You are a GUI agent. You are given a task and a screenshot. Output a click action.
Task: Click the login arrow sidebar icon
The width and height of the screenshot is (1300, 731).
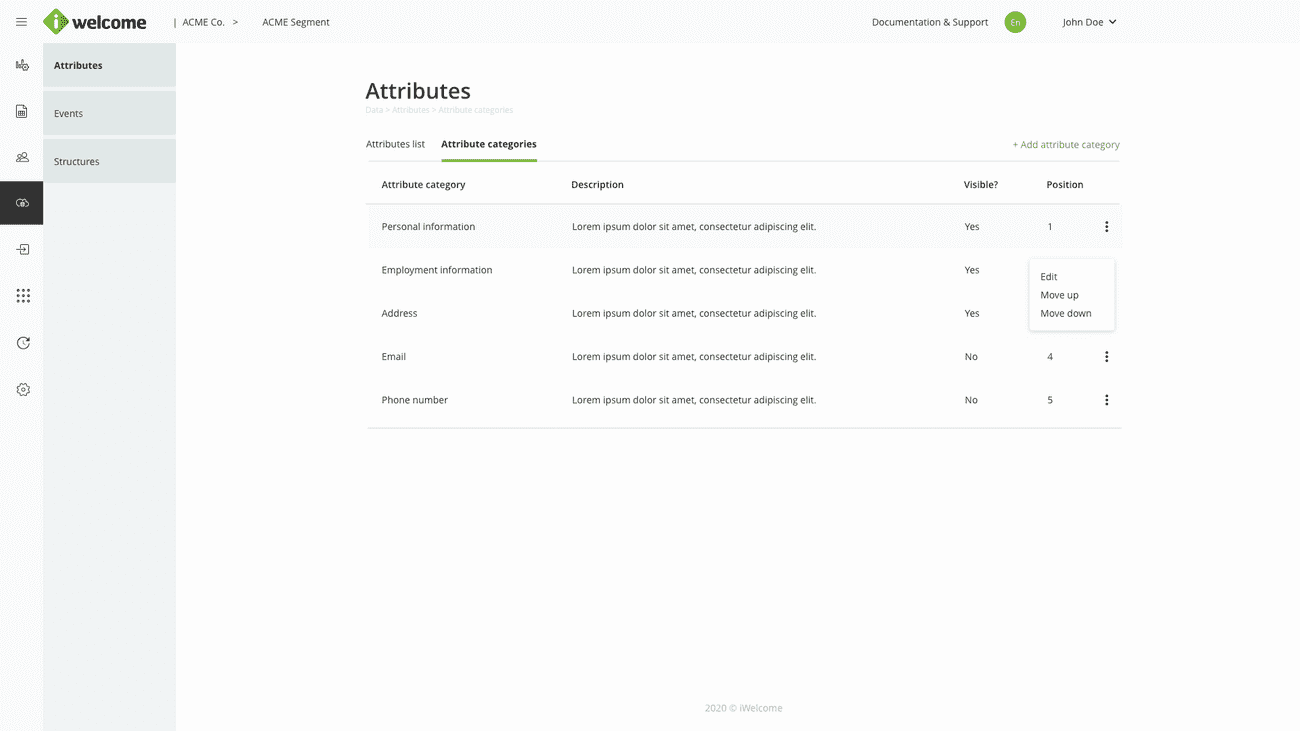pos(22,249)
